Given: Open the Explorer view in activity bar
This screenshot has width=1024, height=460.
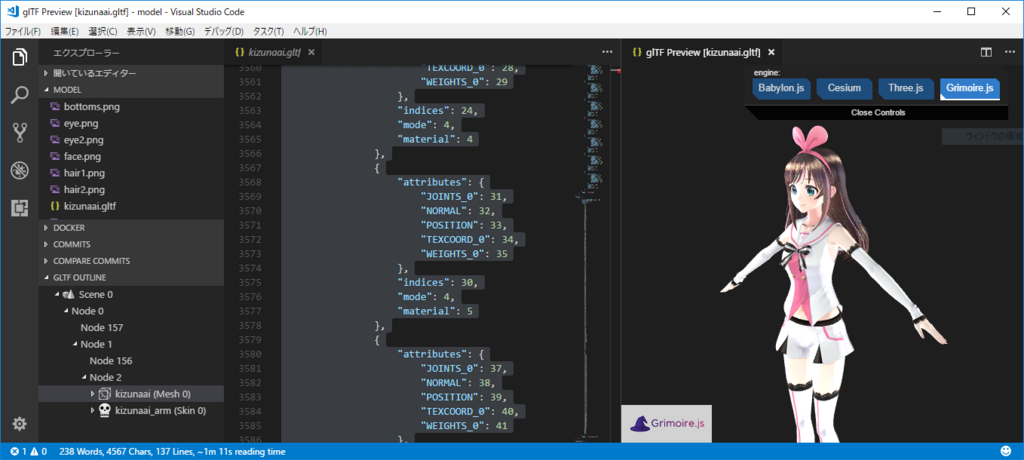Looking at the screenshot, I should [x=20, y=58].
